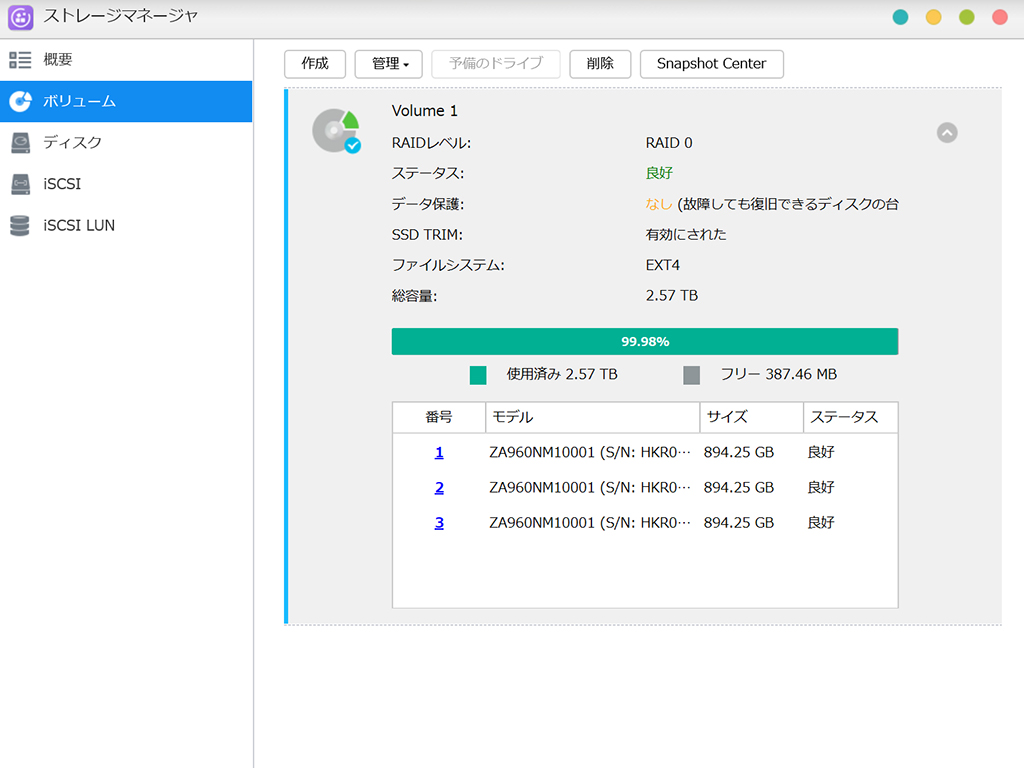
Task: Click disk 1 size 894.25 GB cell
Action: 739,452
